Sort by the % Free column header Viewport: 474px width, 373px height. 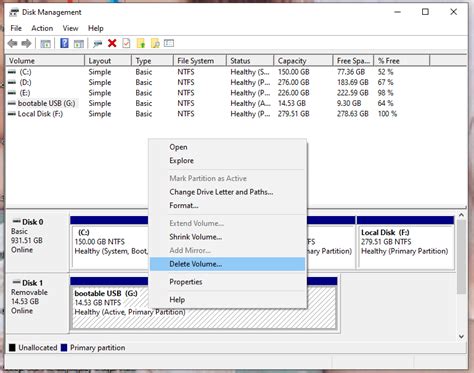coord(402,61)
